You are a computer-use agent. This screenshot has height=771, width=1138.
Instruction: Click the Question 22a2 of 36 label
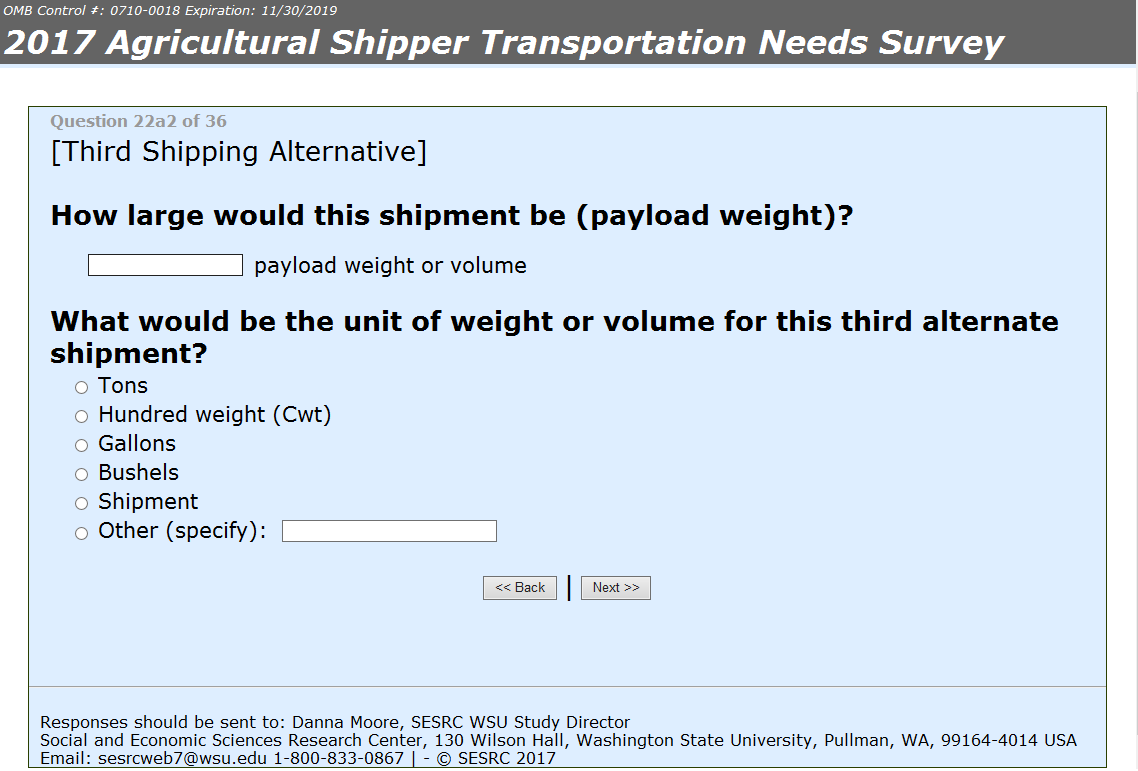coord(139,121)
